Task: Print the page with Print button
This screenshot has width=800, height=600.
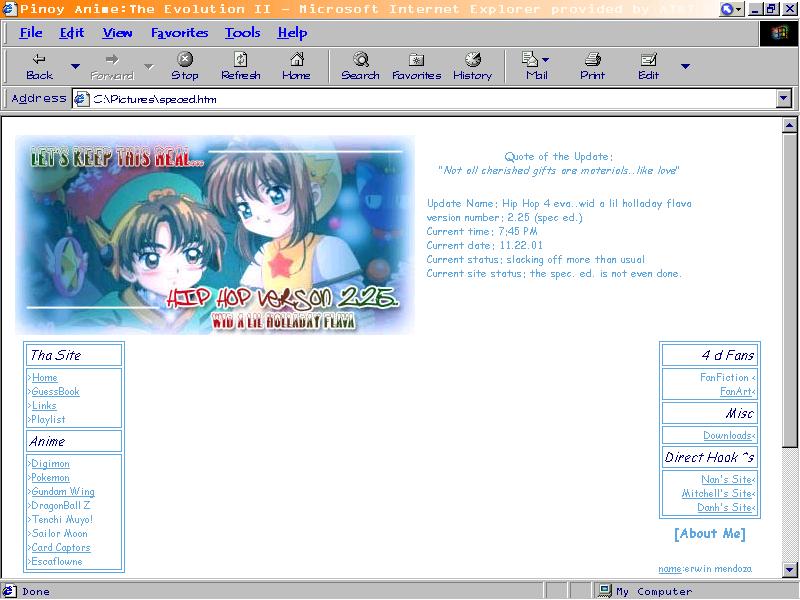Action: (x=592, y=66)
